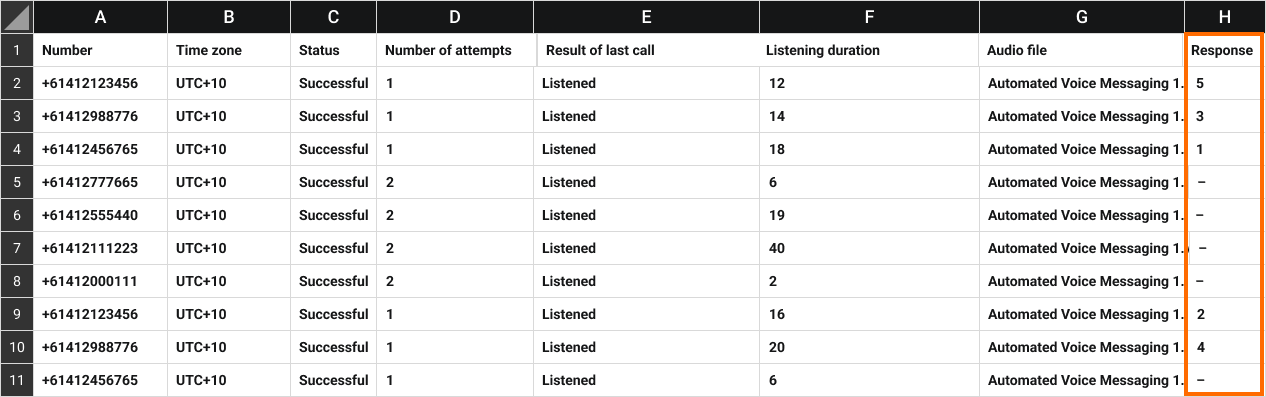Click the select-all corner triangle icon

pos(17,17)
